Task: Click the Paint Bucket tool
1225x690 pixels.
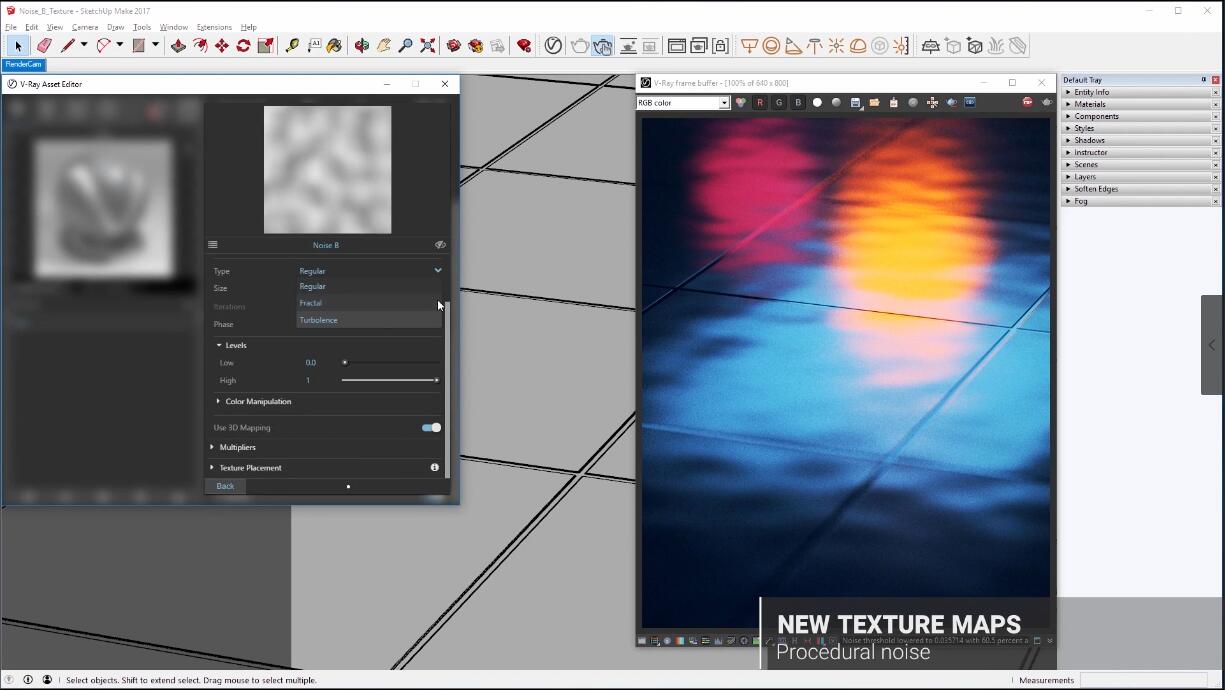Action: pyautogui.click(x=334, y=46)
